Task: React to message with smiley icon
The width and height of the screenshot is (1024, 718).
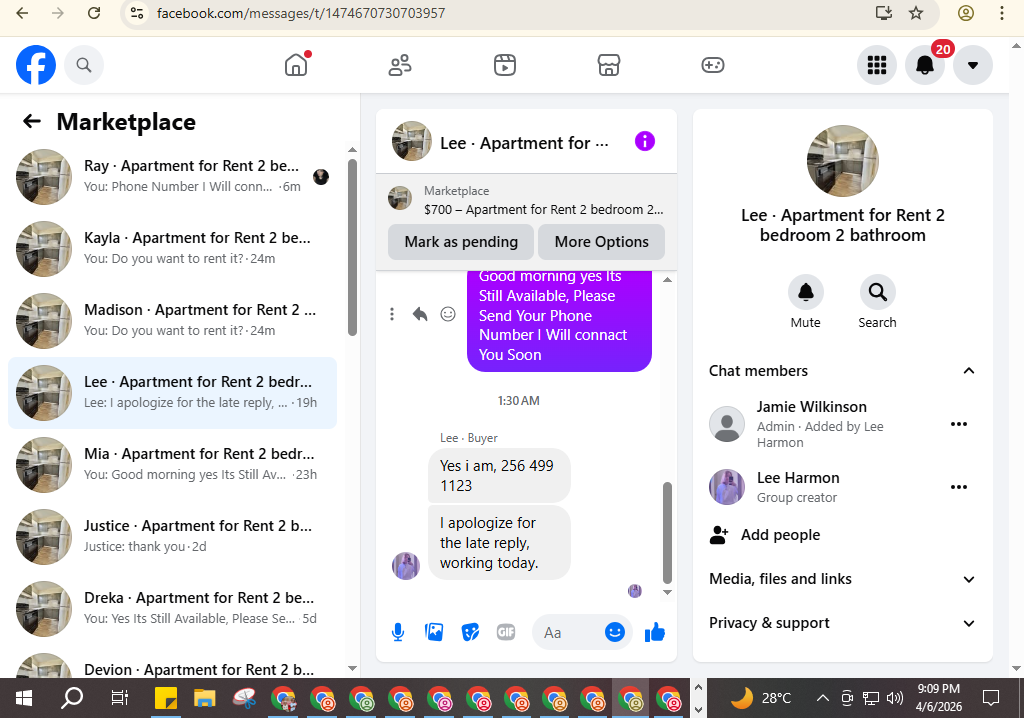Action: [x=448, y=314]
